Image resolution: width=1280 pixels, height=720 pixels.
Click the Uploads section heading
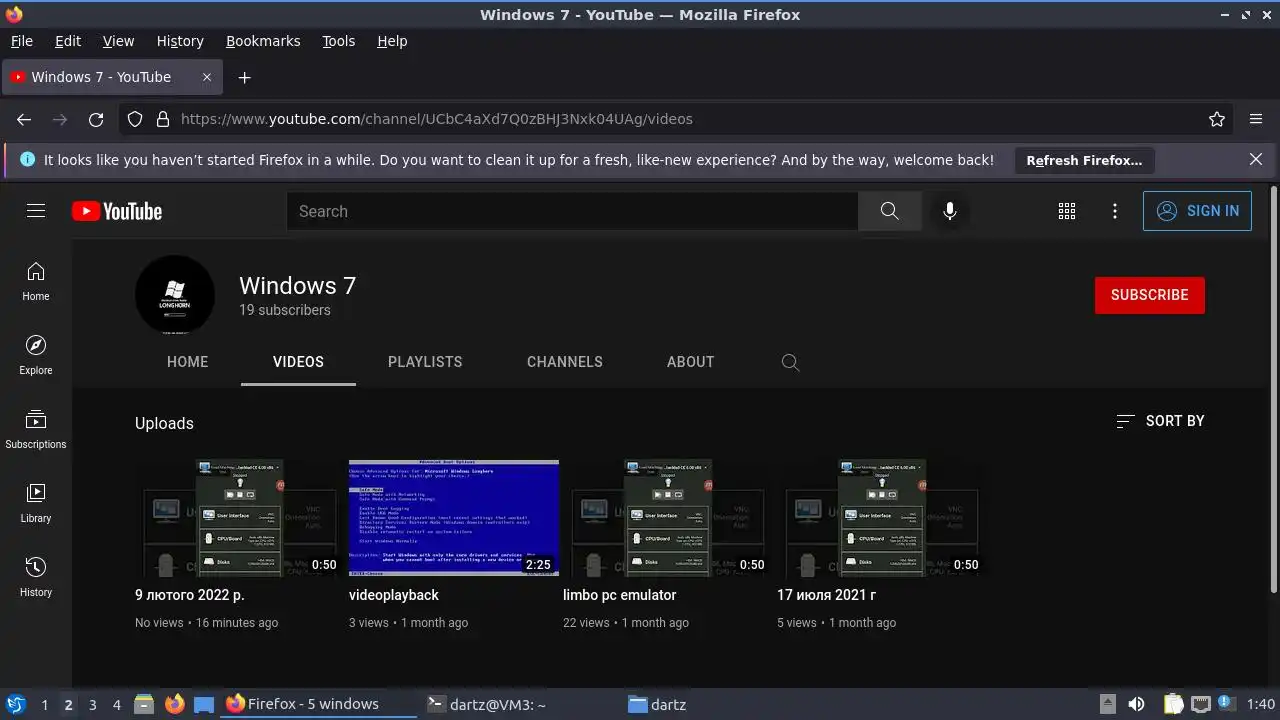point(164,423)
